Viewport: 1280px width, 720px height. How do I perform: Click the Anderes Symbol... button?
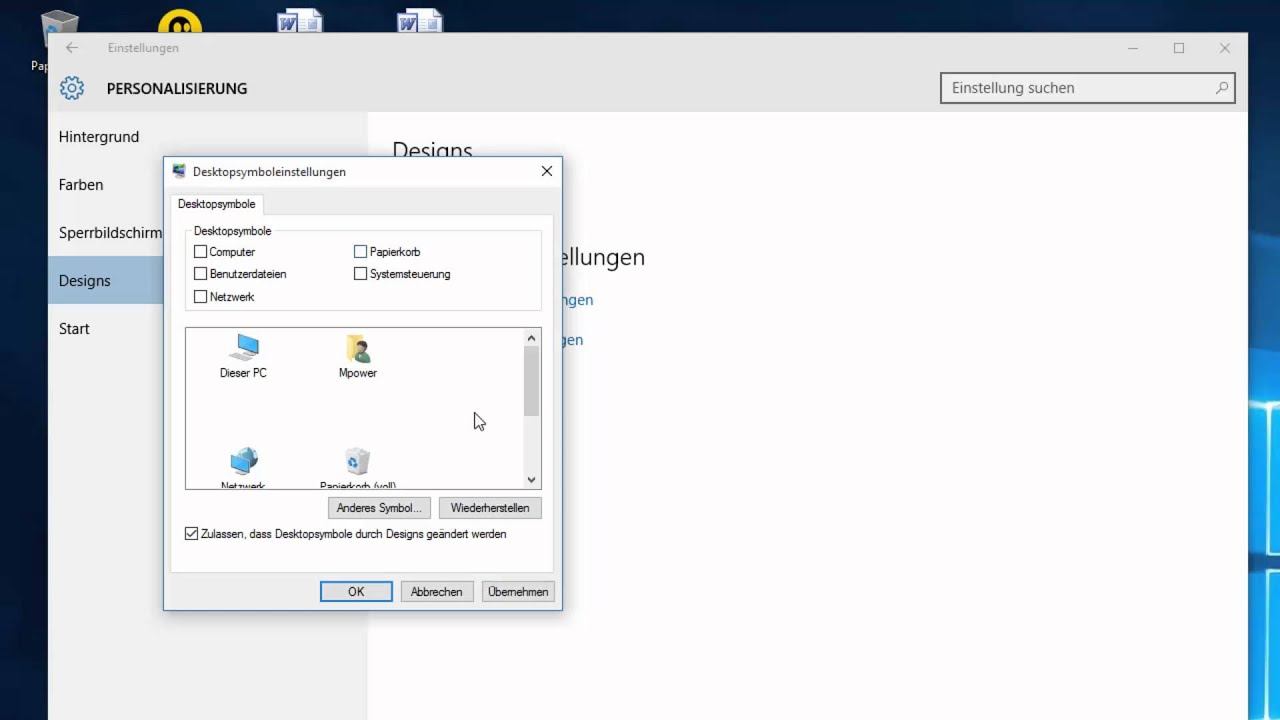(379, 508)
